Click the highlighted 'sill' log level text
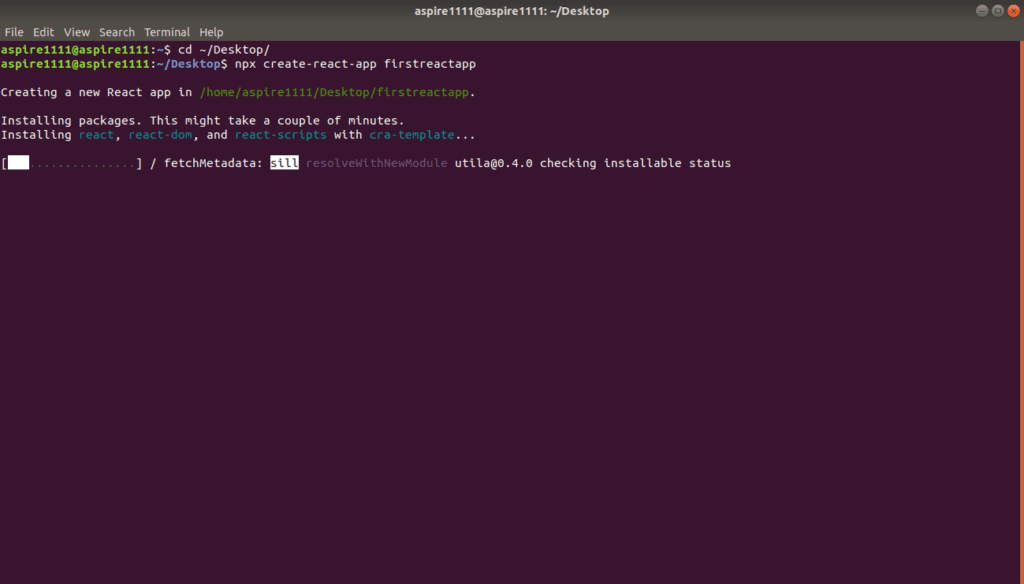The image size is (1024, 584). click(284, 163)
